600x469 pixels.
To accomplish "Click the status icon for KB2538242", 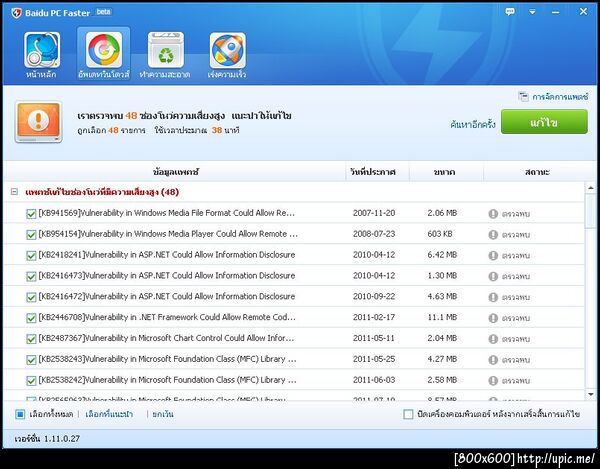I will tap(493, 381).
